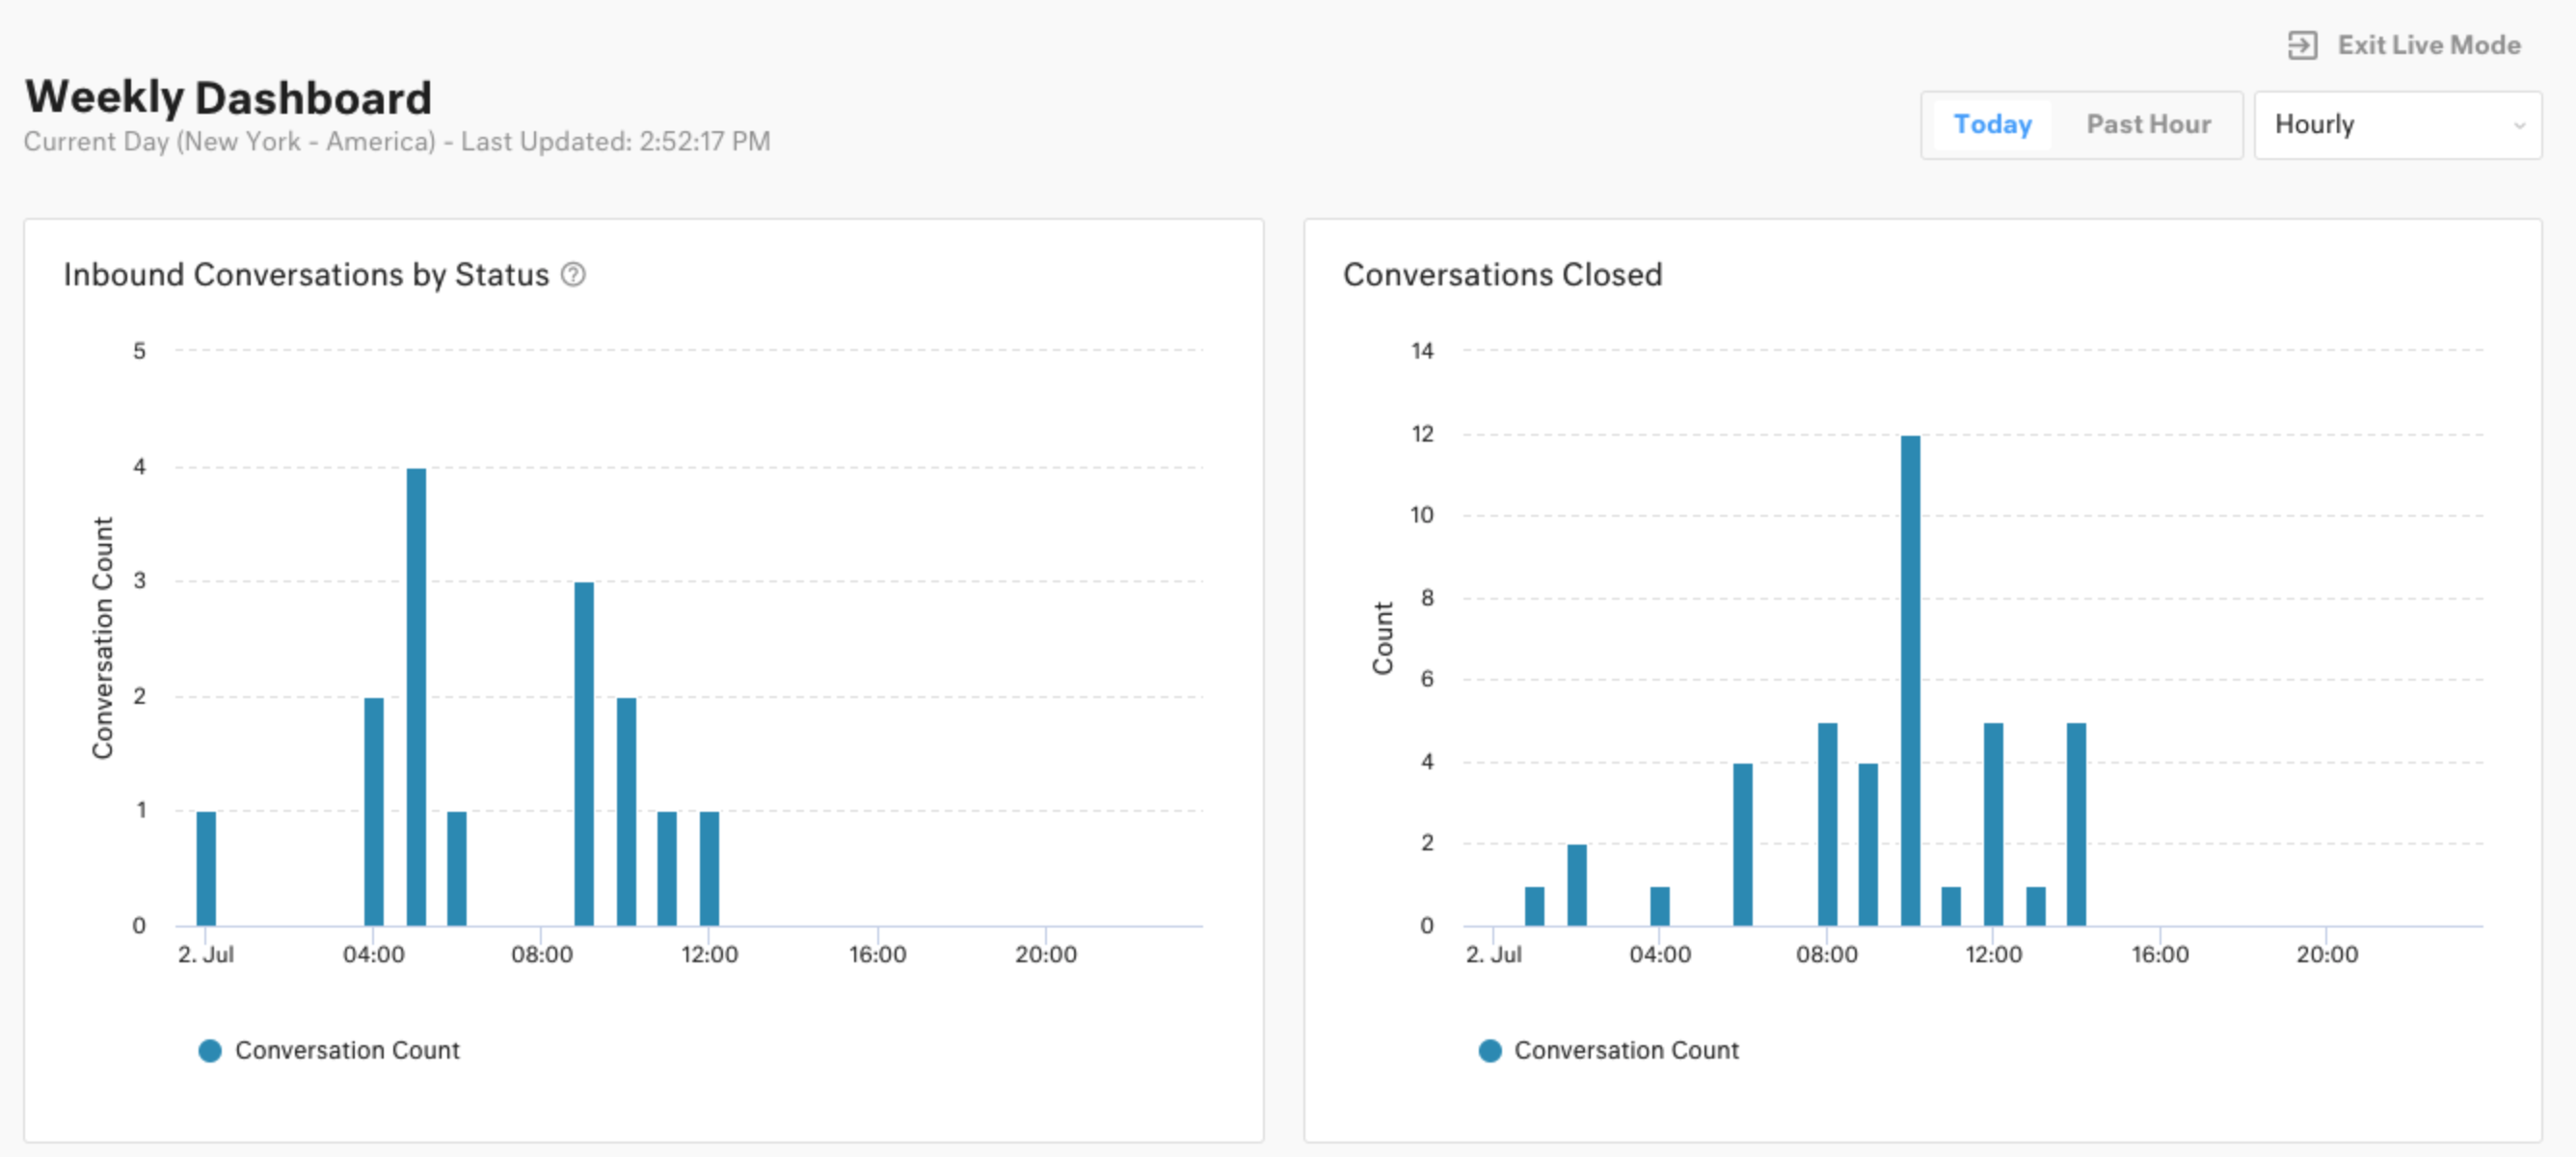
Task: Select the Today time range tab
Action: (1992, 124)
